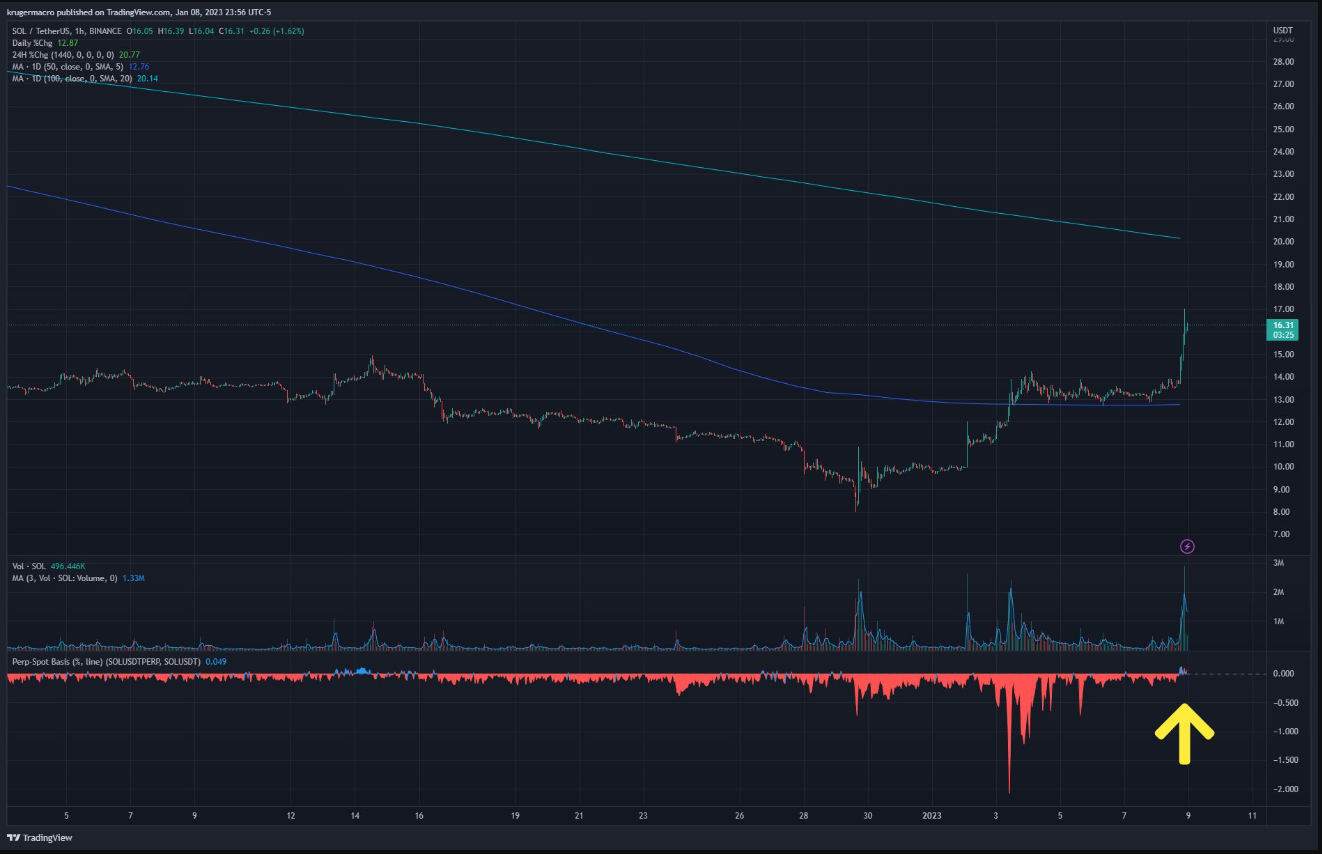Click the Daily %Chg indicator label
This screenshot has height=854, width=1322.
[34, 43]
